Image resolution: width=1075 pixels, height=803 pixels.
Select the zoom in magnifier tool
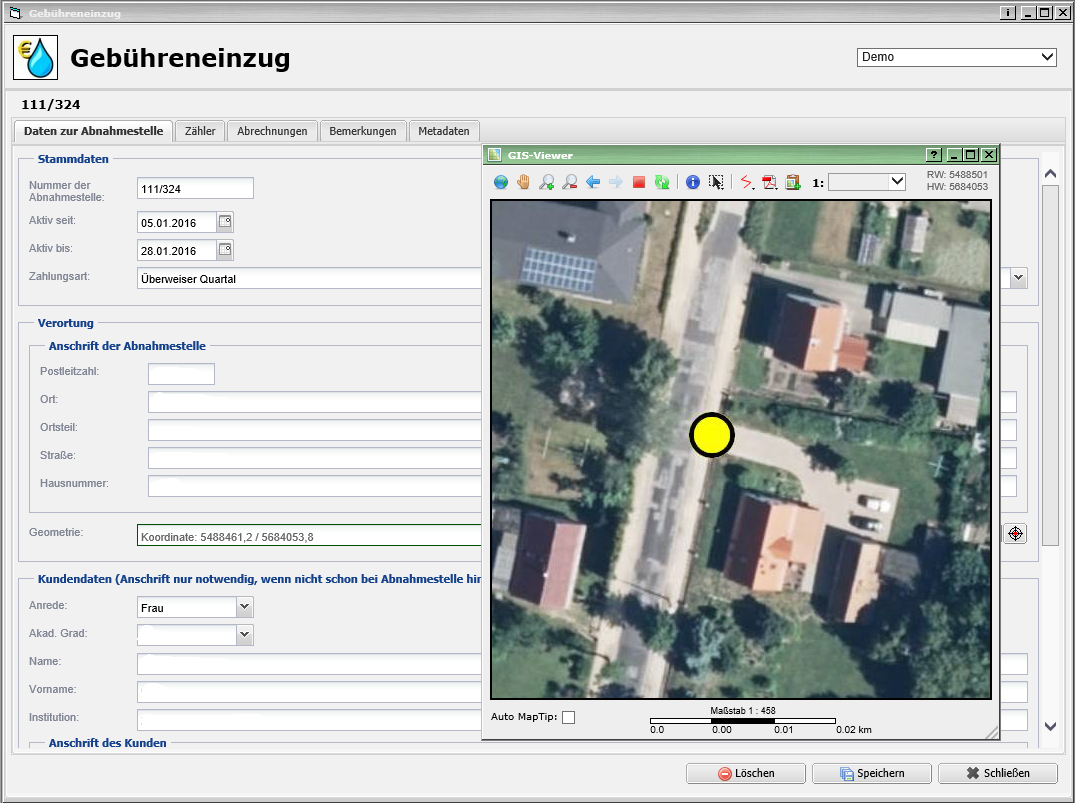point(547,182)
